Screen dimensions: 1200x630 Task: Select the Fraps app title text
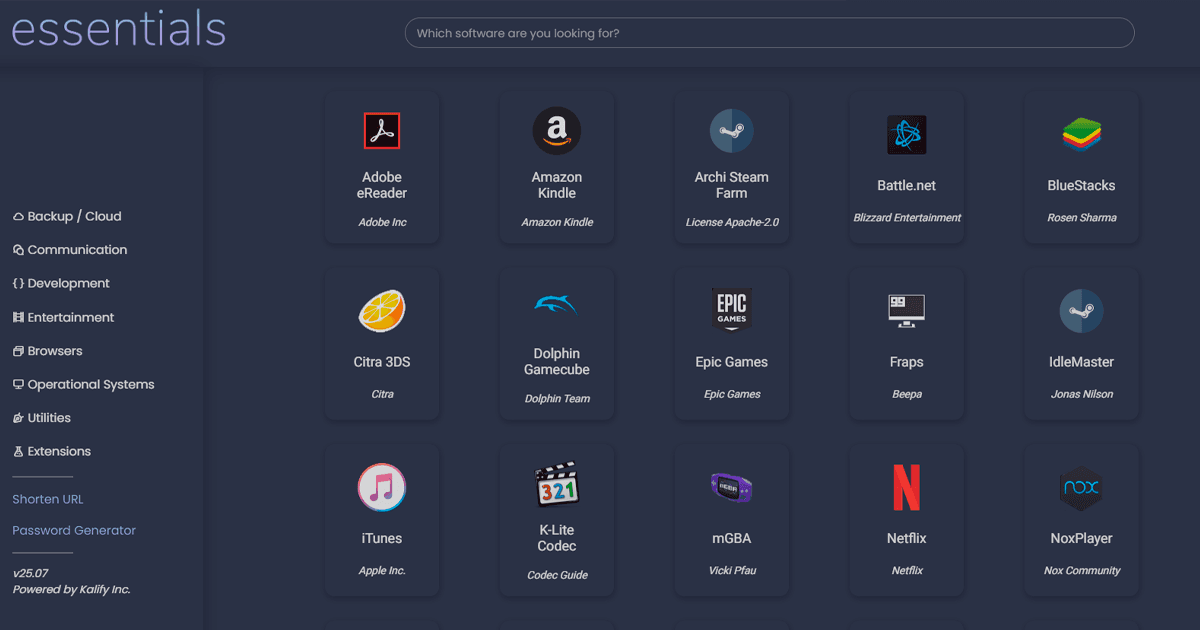906,362
